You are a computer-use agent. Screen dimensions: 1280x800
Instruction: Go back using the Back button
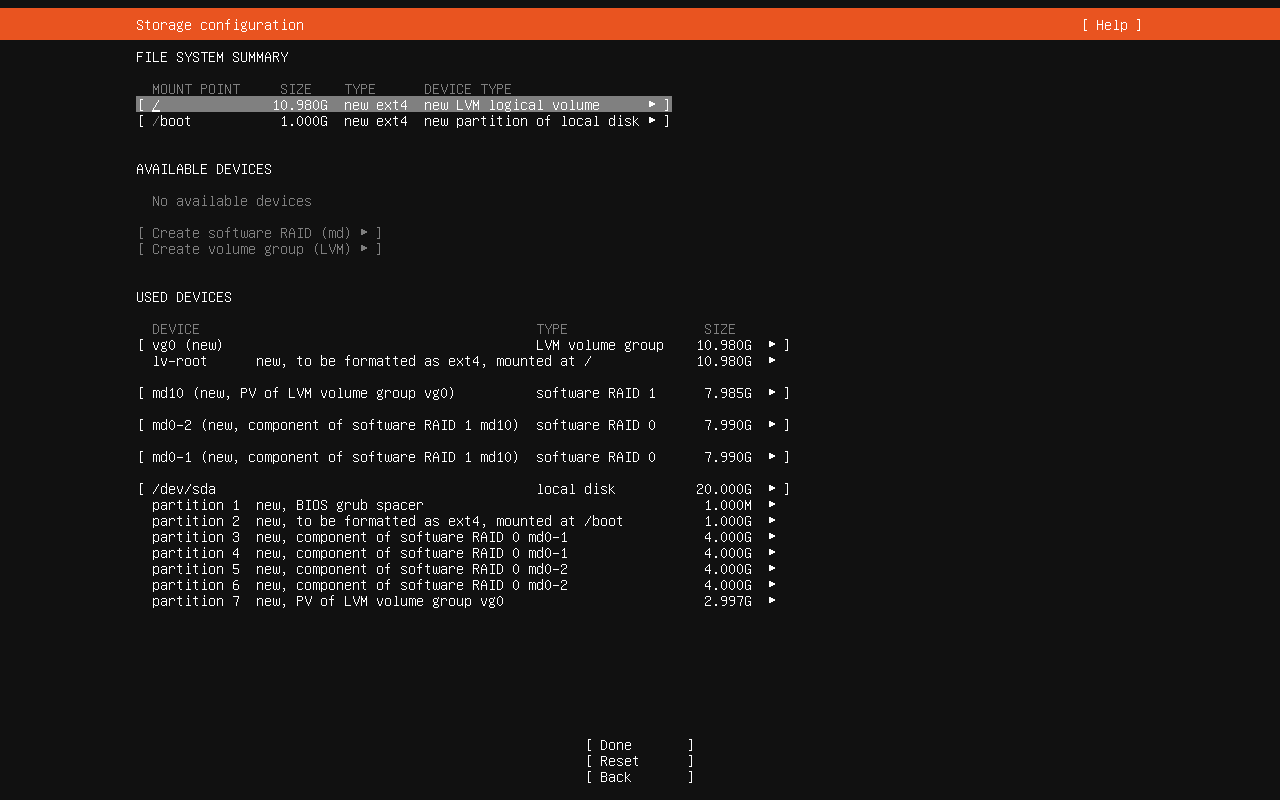point(639,777)
